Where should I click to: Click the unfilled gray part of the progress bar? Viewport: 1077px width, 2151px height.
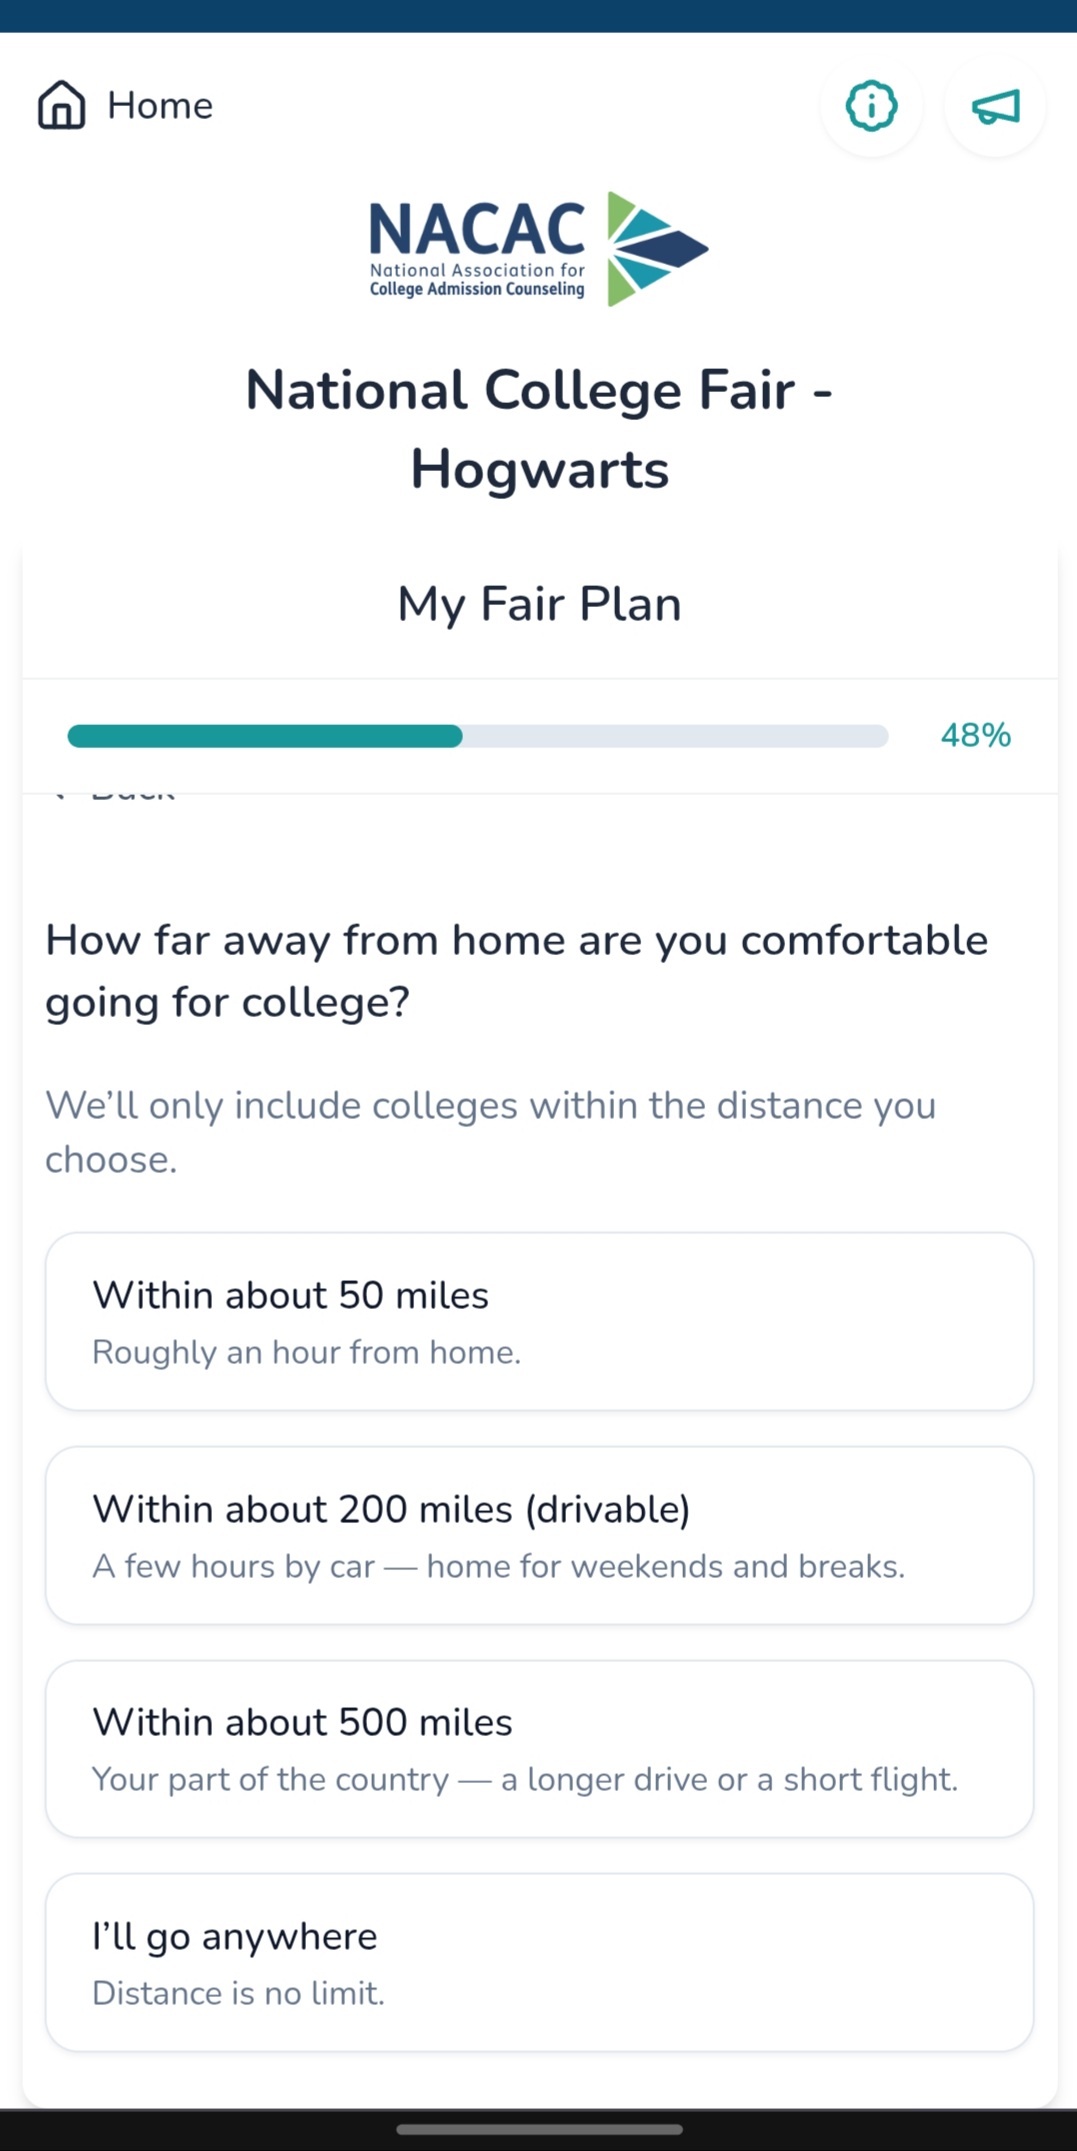tap(676, 736)
